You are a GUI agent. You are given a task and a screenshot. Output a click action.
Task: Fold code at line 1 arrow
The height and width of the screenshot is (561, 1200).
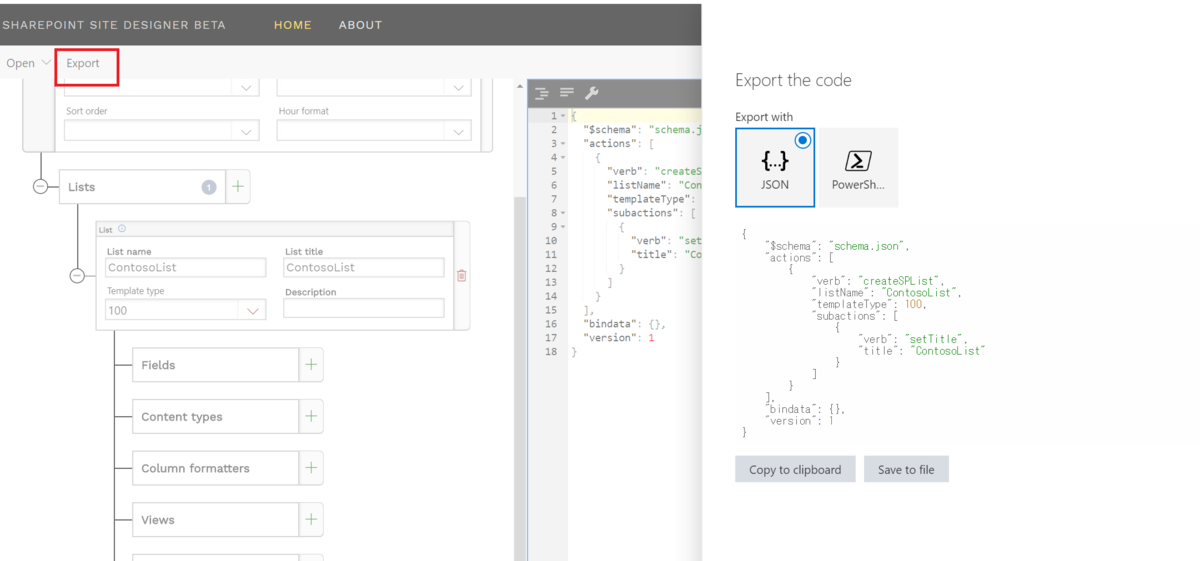click(563, 116)
